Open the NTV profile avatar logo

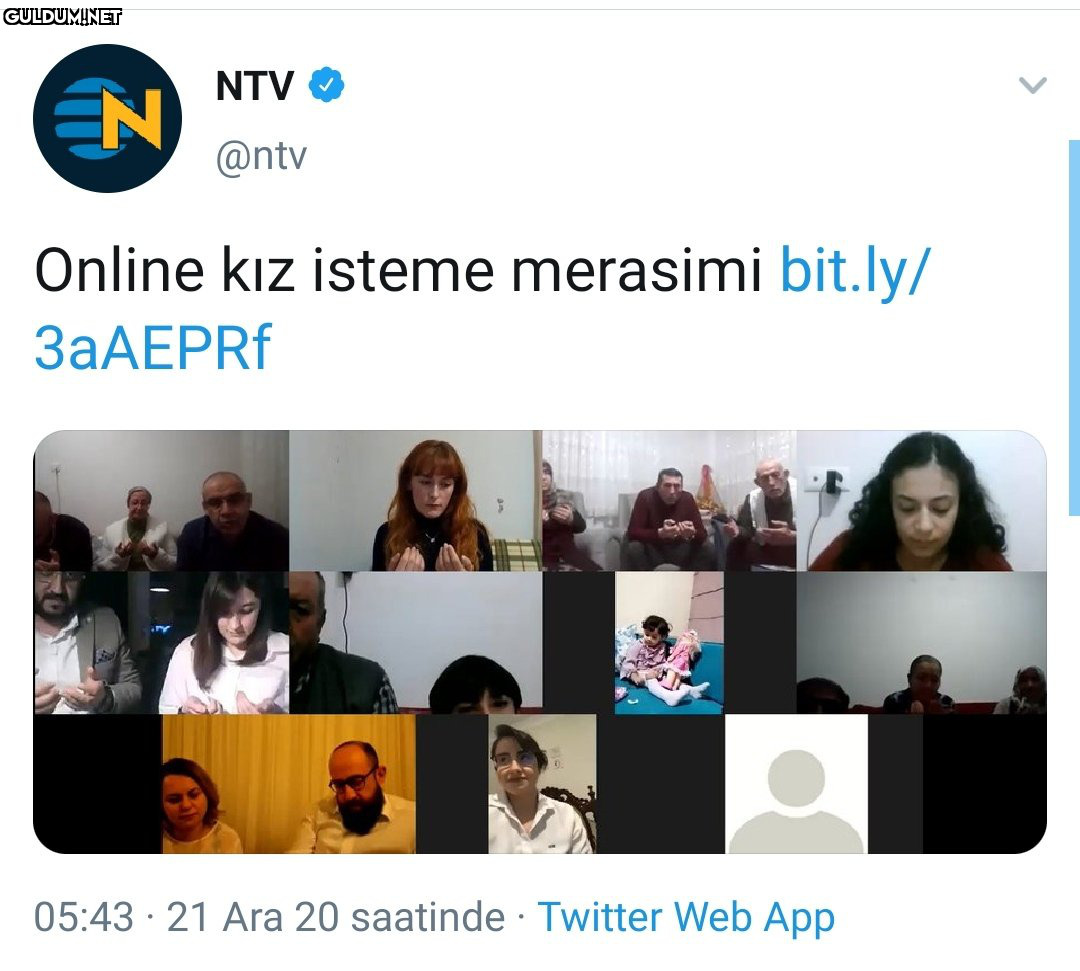pos(107,118)
